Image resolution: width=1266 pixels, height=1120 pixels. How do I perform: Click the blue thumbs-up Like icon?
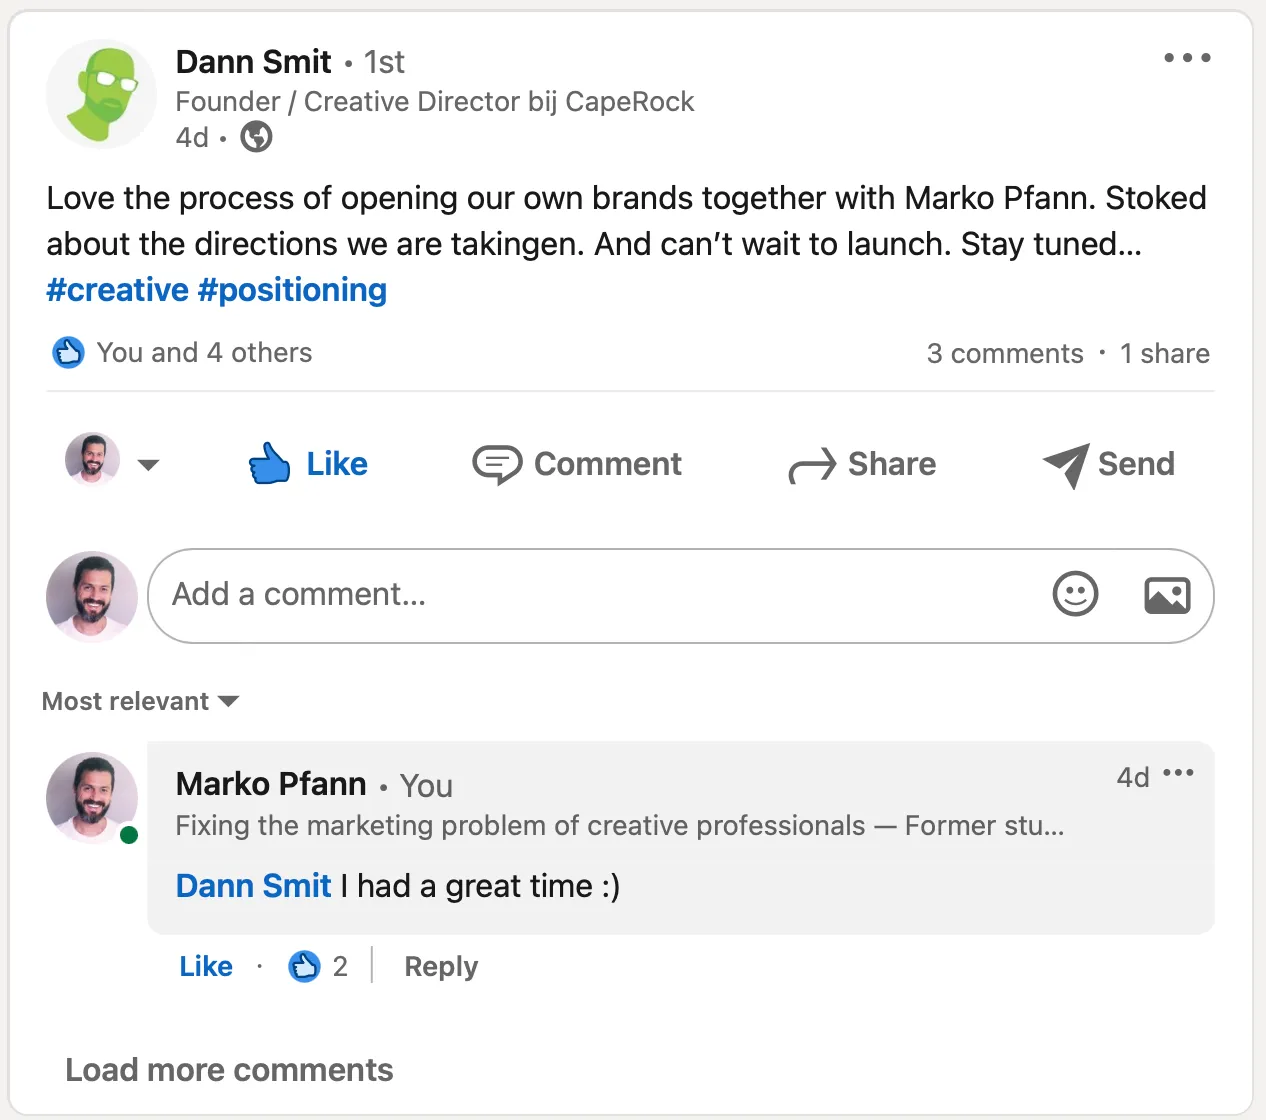point(269,464)
